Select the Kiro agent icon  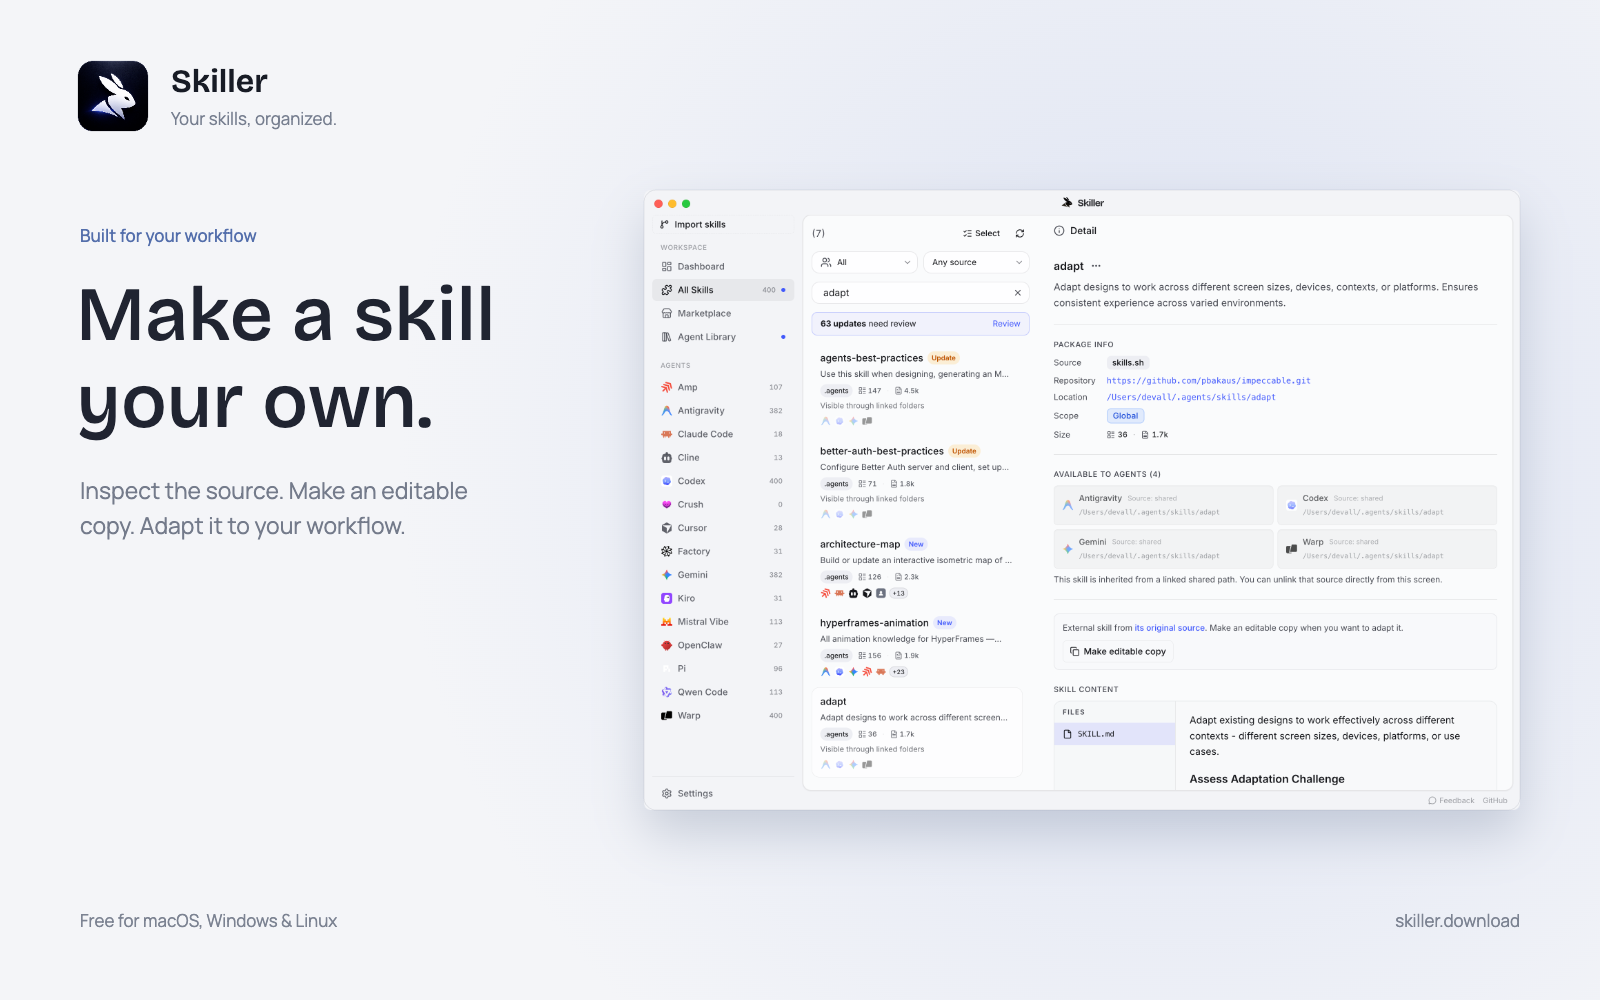point(667,598)
